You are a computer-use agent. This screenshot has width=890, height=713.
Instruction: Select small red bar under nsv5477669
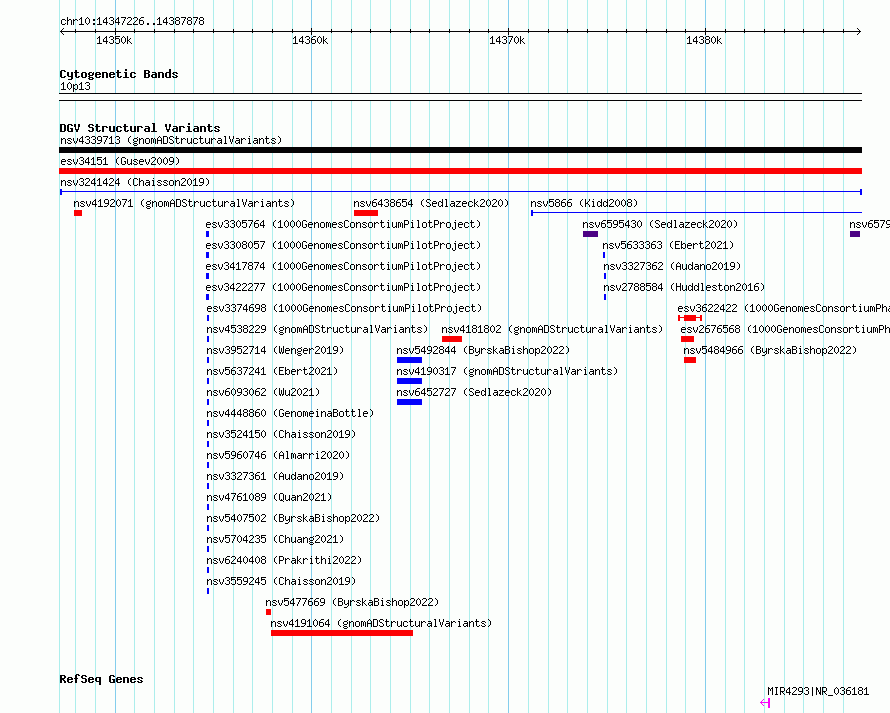pyautogui.click(x=268, y=612)
